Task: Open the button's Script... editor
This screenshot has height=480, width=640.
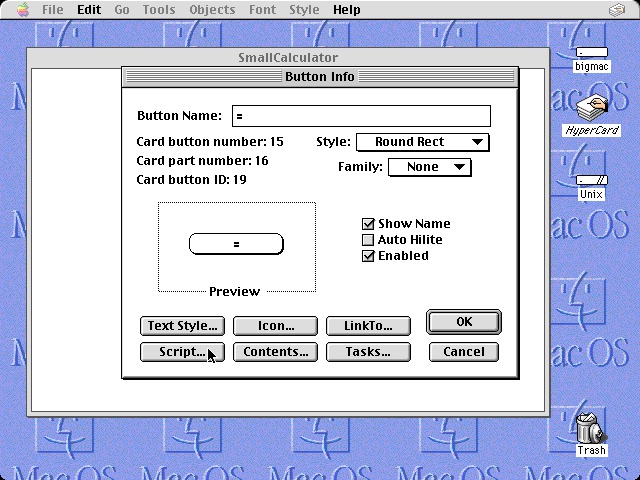Action: click(x=182, y=352)
